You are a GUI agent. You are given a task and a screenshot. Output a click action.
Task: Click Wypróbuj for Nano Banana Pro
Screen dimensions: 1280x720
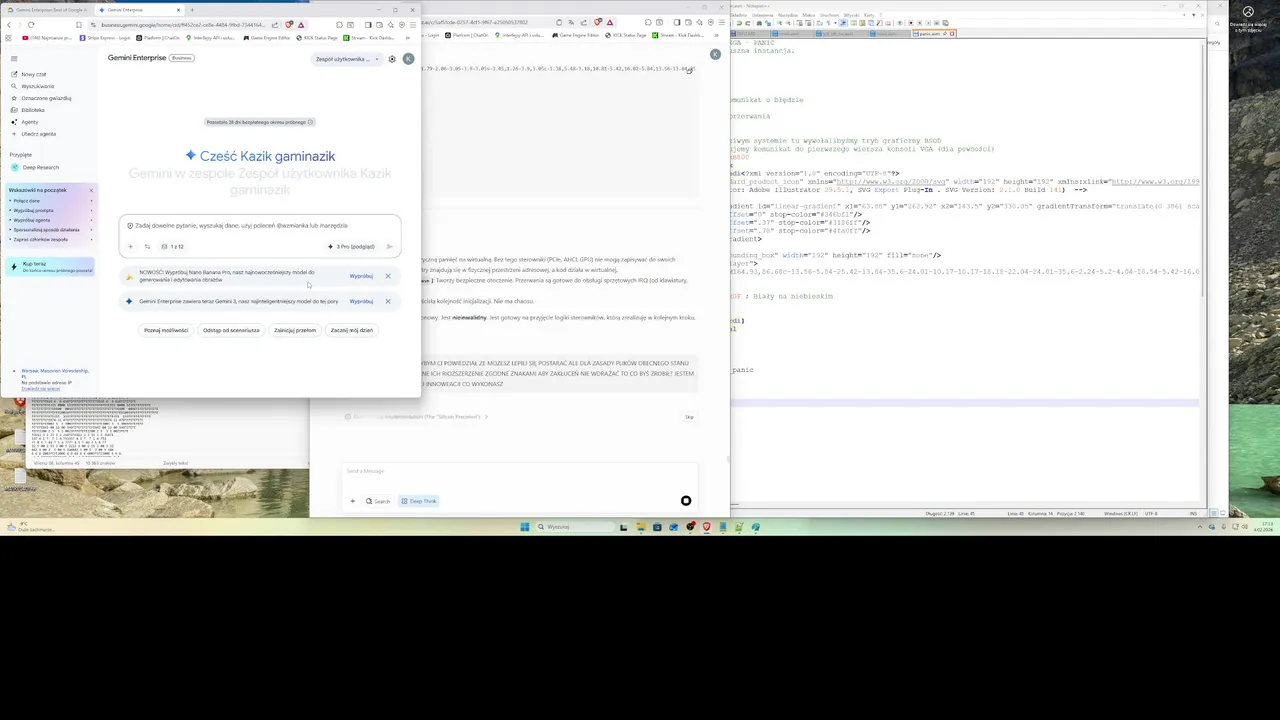point(361,276)
